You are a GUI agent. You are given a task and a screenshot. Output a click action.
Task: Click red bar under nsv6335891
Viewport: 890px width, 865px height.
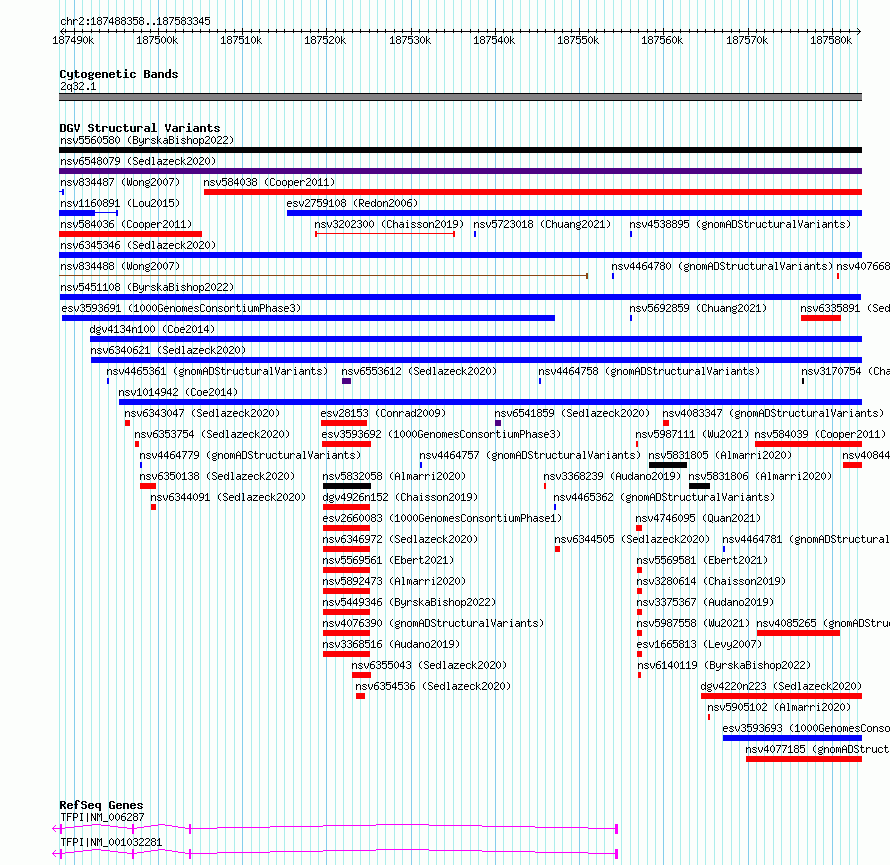[821, 318]
